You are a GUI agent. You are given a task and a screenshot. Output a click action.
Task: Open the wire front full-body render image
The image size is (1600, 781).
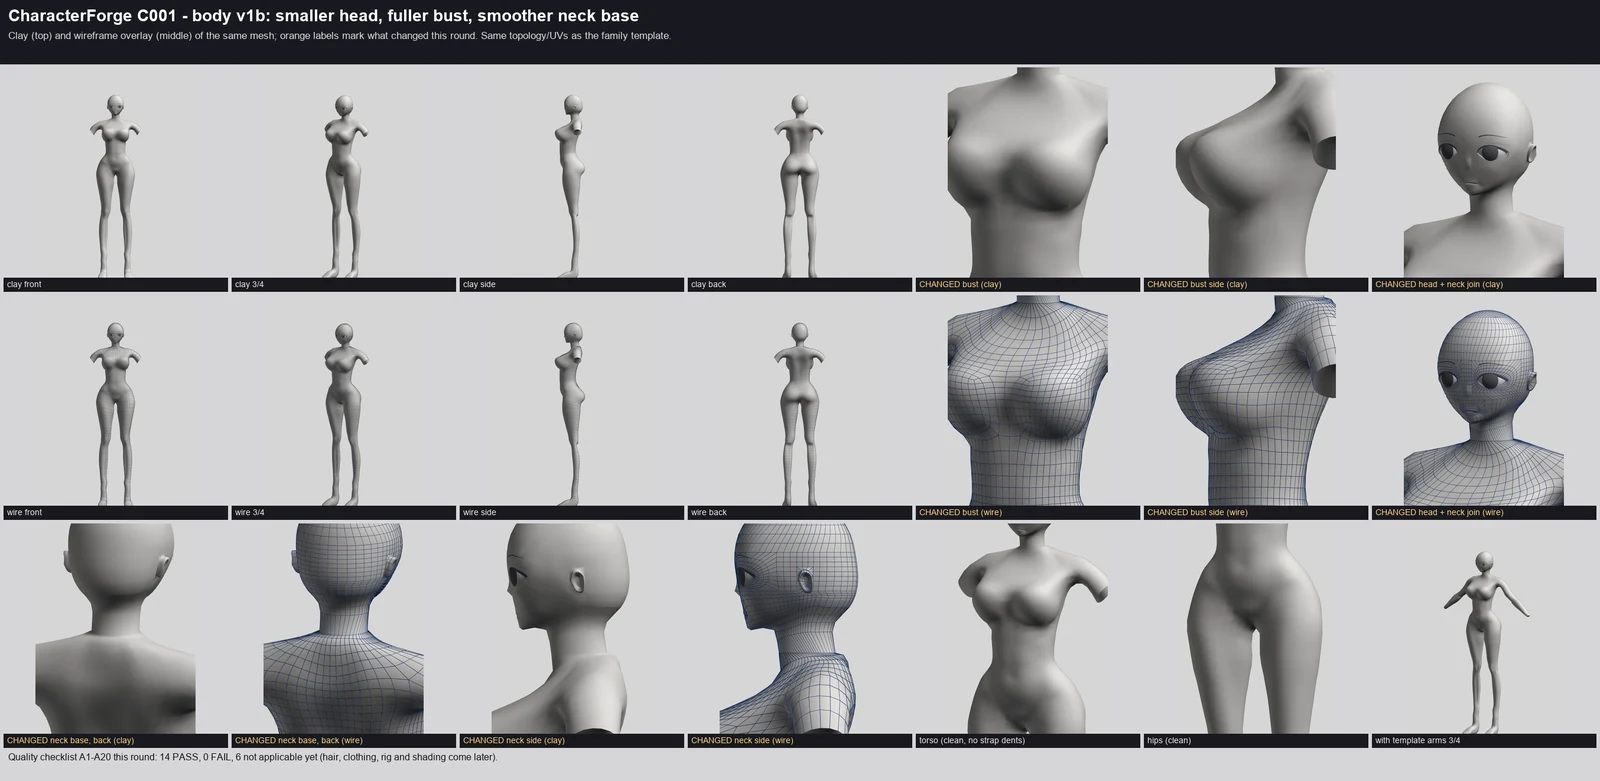click(x=116, y=400)
